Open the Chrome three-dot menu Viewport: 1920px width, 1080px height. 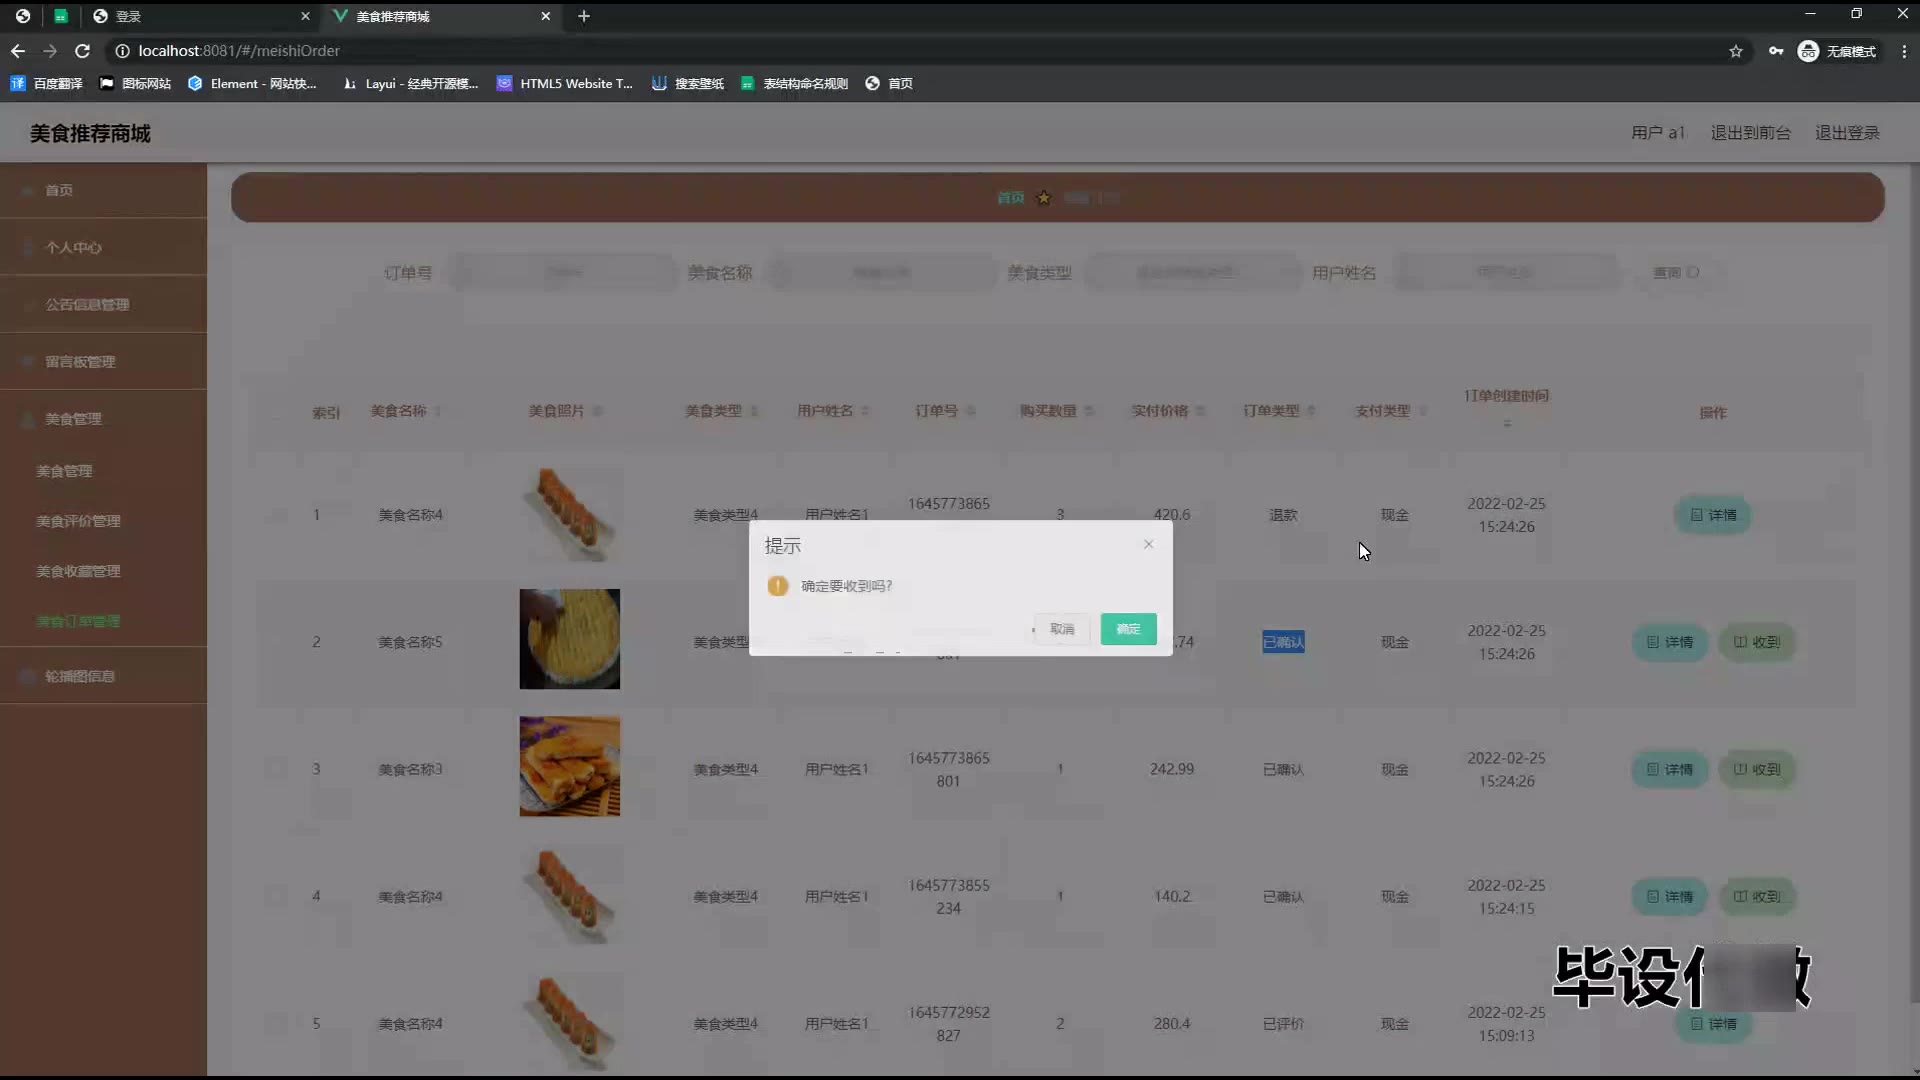tap(1904, 51)
